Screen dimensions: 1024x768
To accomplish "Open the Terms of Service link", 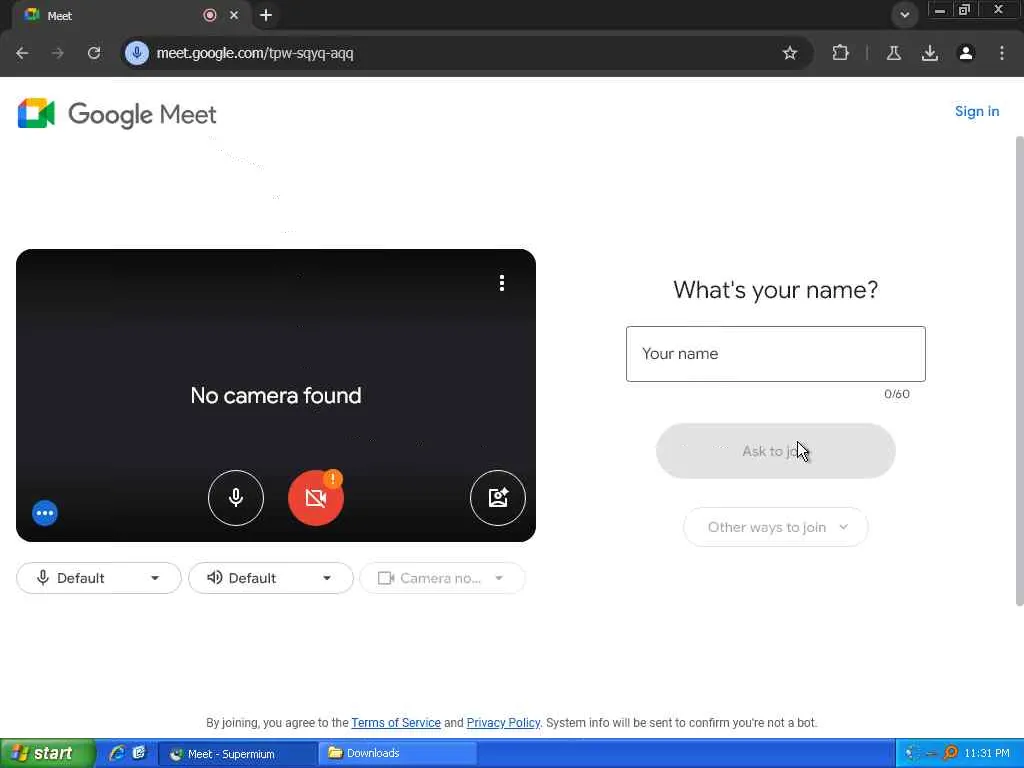I will coord(396,723).
